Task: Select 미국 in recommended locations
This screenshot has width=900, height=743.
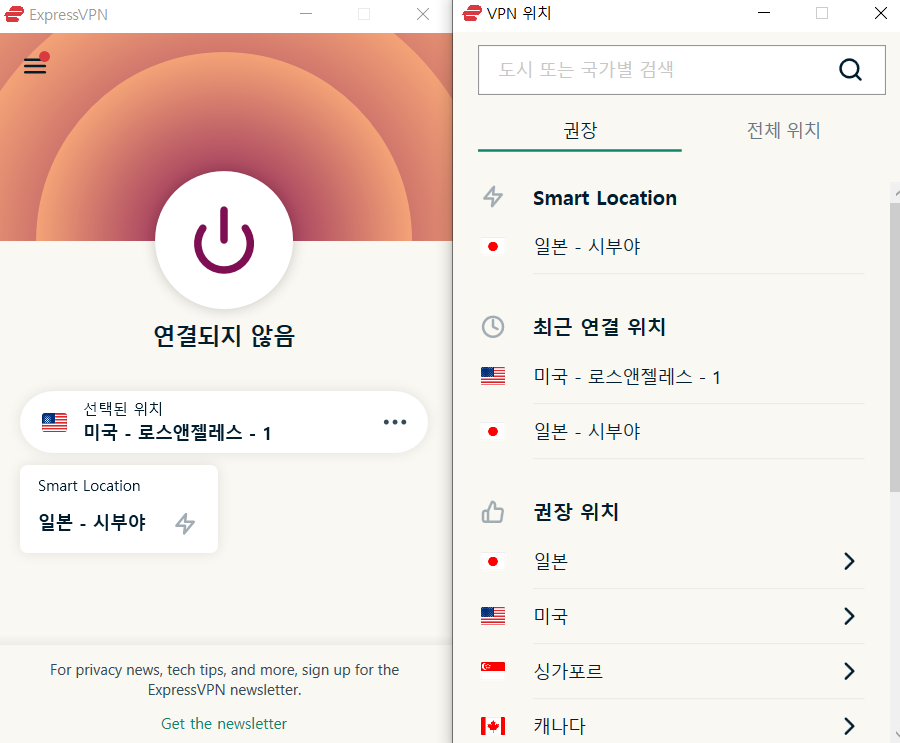Action: pyautogui.click(x=672, y=616)
